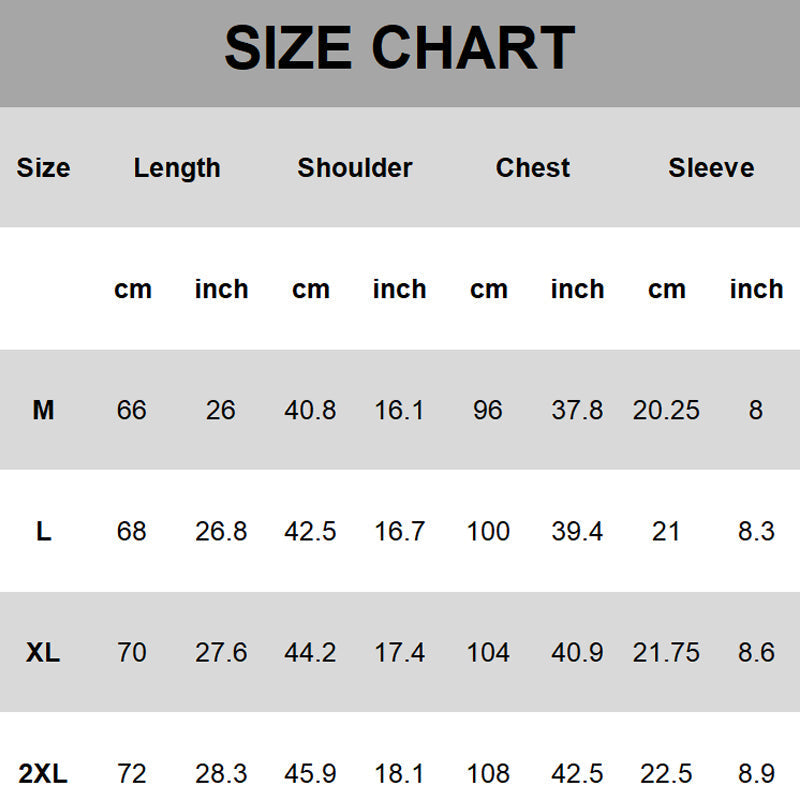Viewport: 800px width, 800px height.
Task: Click the 28.3 length inch value
Action: click(221, 774)
